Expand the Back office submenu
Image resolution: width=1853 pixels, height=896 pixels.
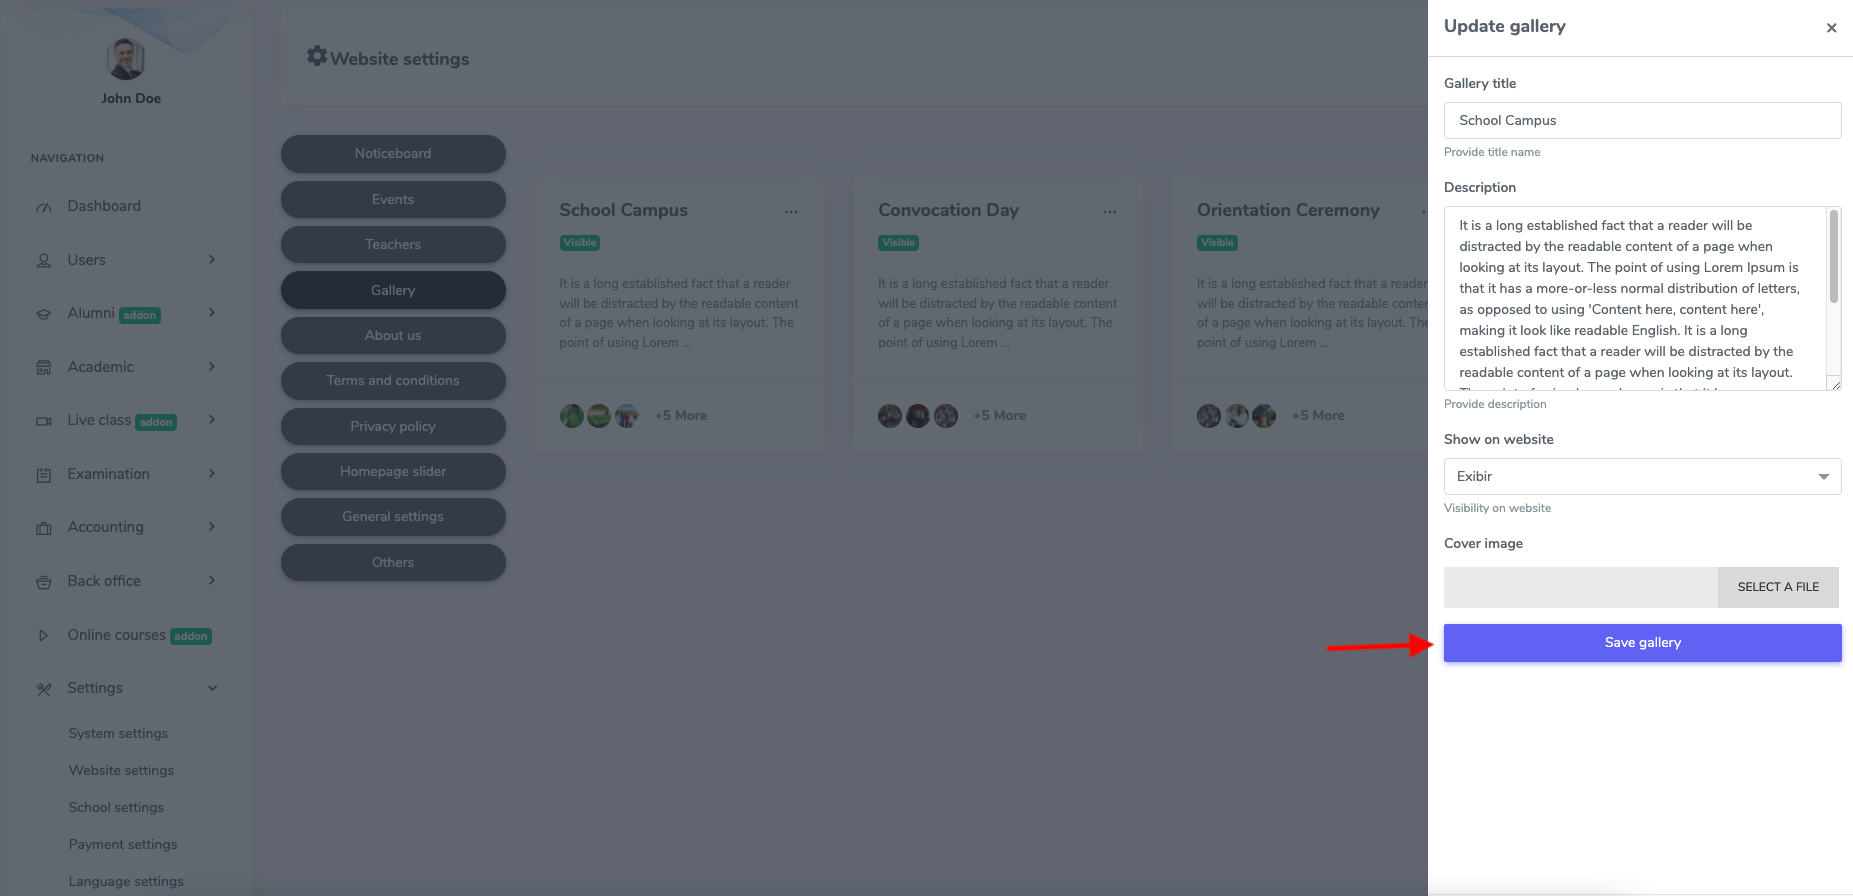pos(211,581)
